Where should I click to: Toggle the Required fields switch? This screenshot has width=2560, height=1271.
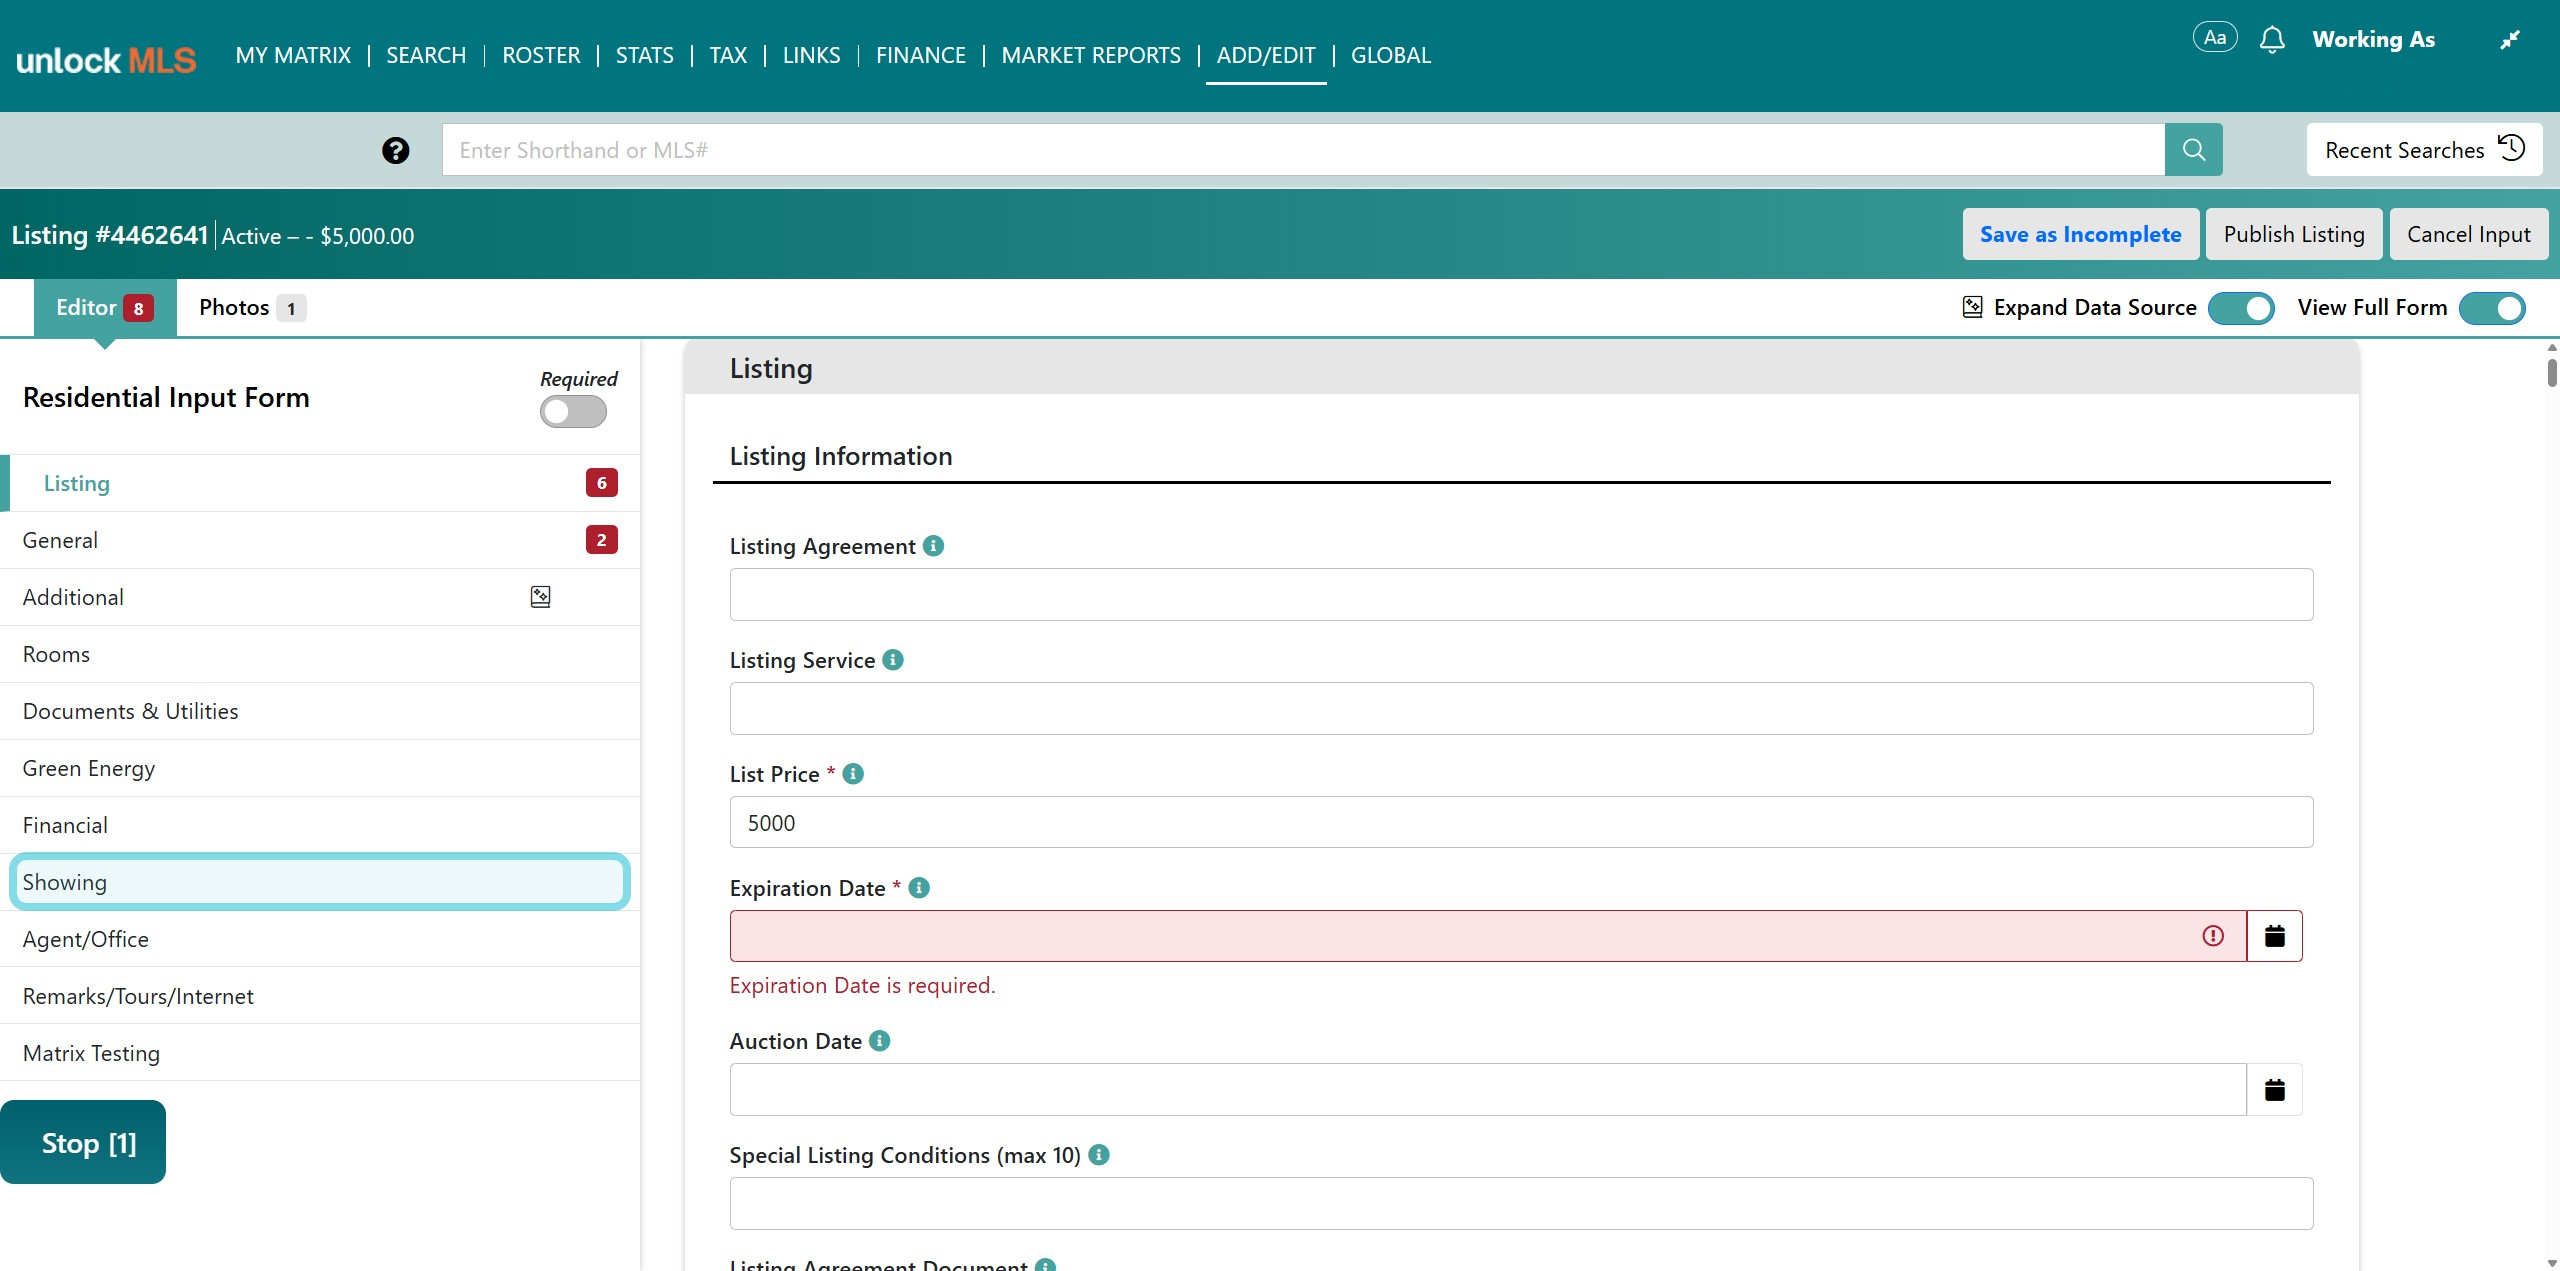[573, 412]
